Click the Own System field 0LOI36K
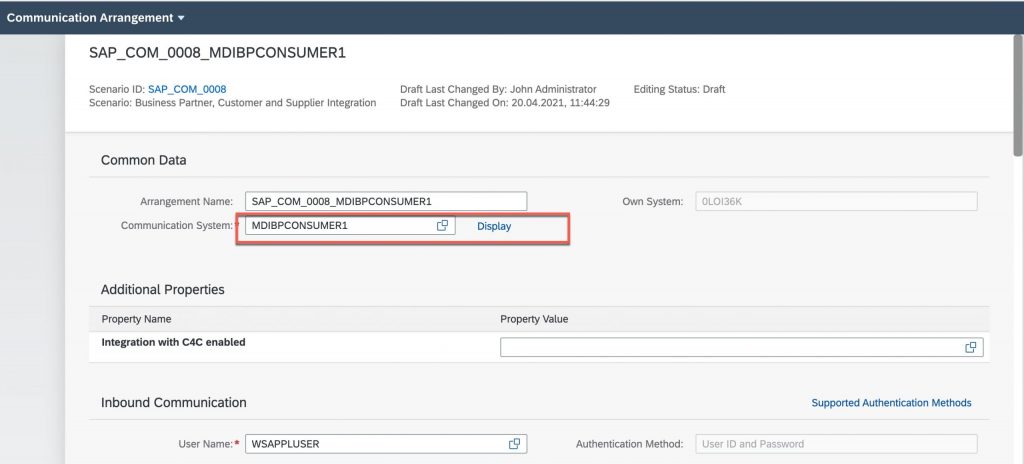The width and height of the screenshot is (1024, 464). (x=837, y=201)
